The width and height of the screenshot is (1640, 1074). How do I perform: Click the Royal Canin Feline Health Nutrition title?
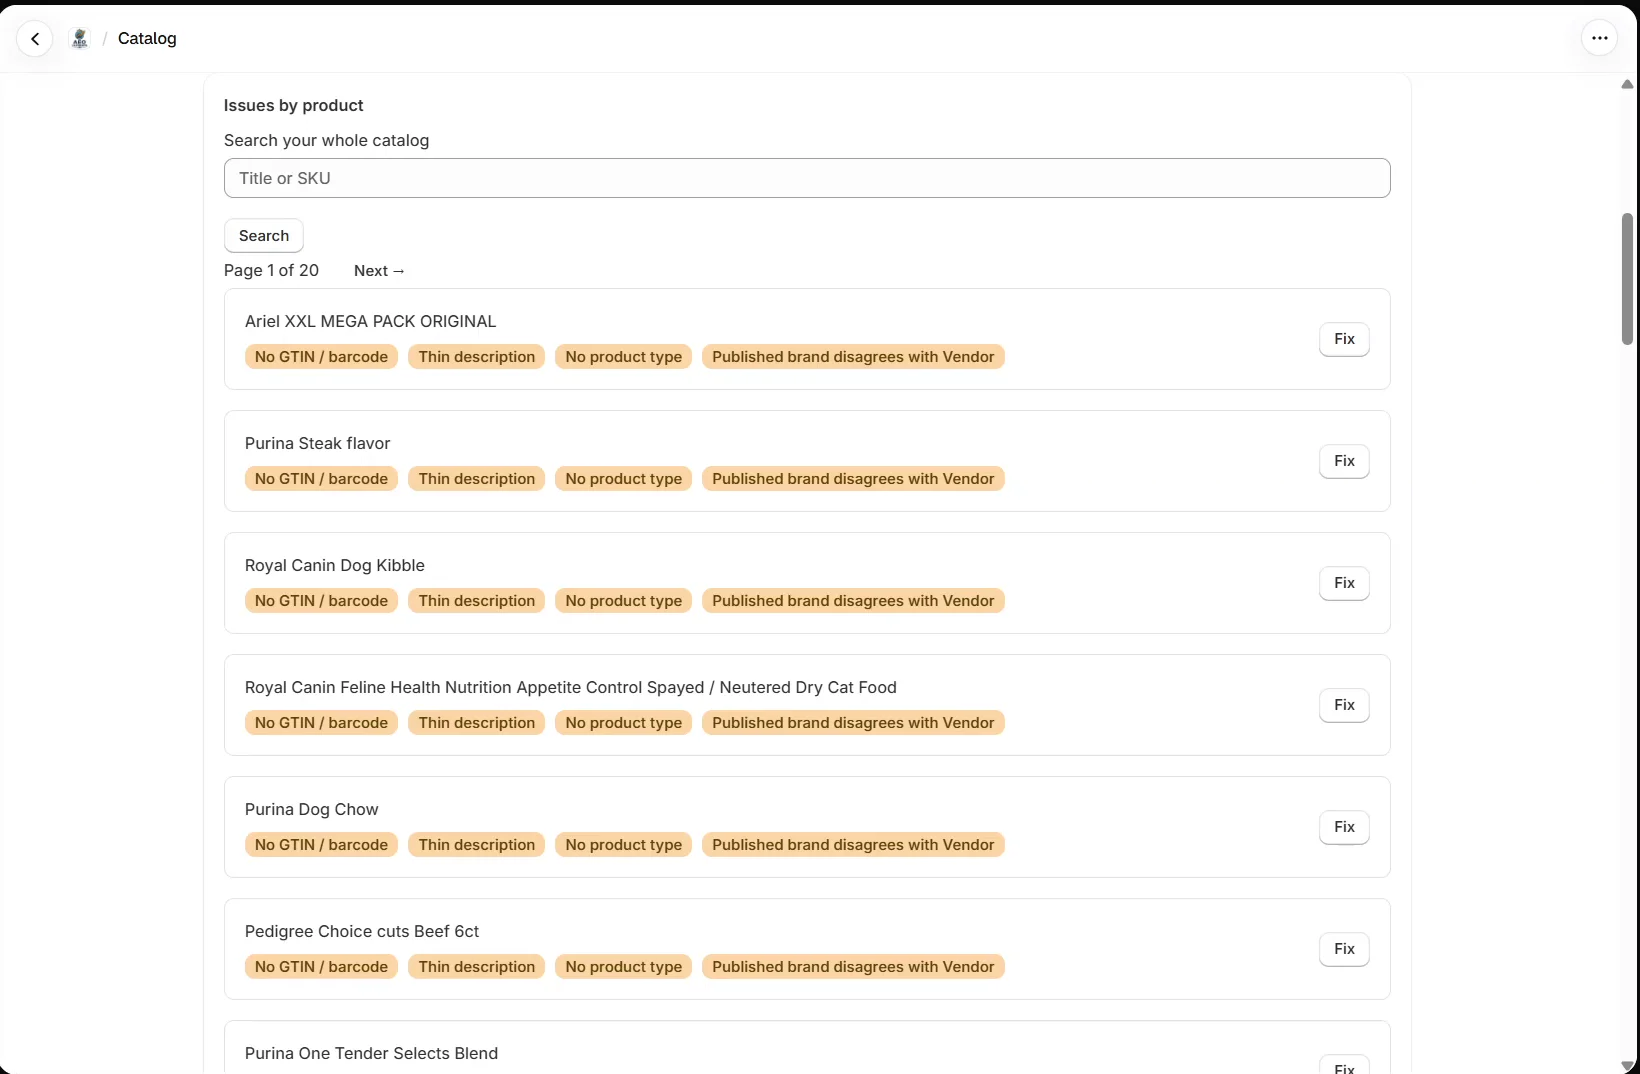[x=571, y=688]
